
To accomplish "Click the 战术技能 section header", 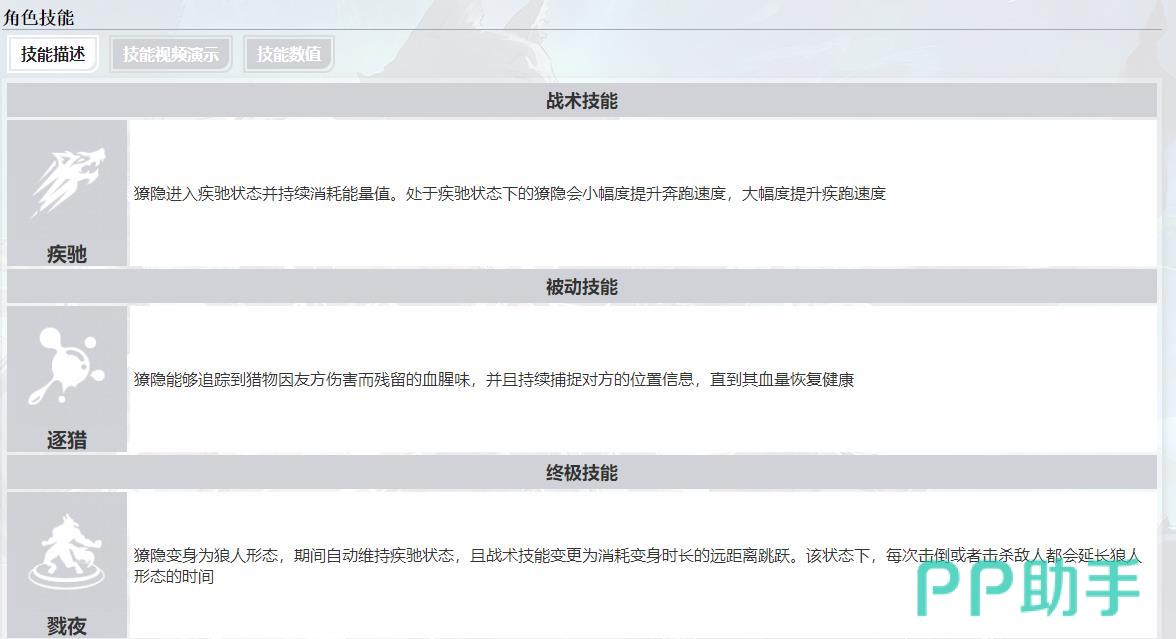I will (x=582, y=100).
